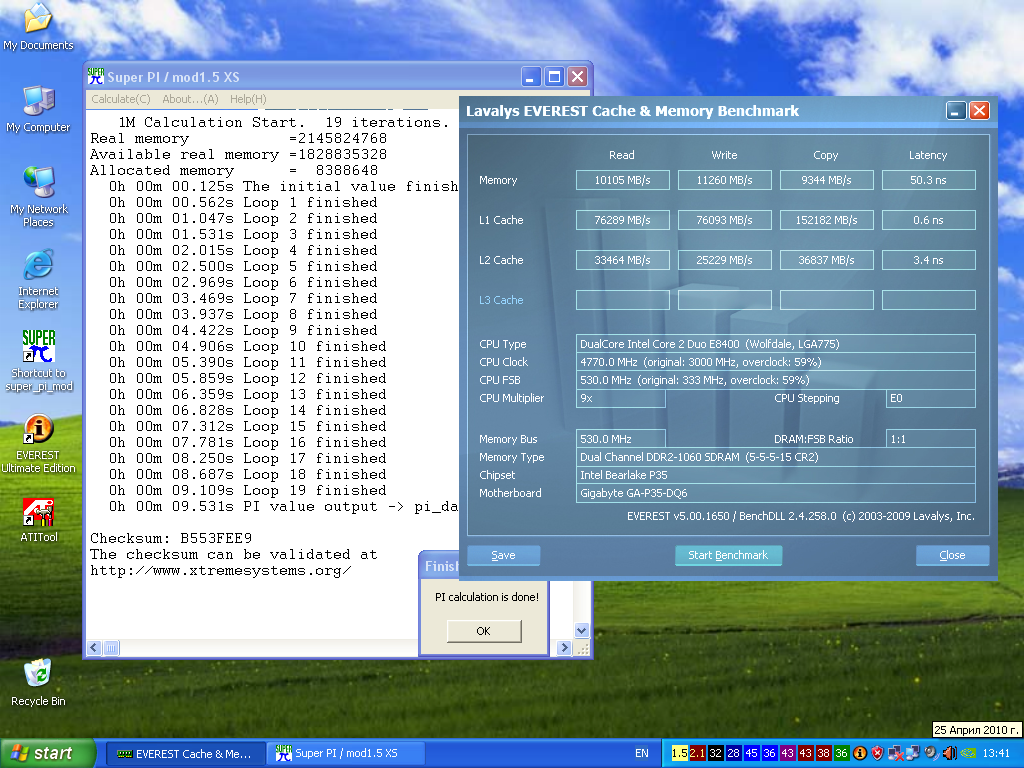
Task: Click the blue 36 tray temperature icon
Action: pos(769,753)
